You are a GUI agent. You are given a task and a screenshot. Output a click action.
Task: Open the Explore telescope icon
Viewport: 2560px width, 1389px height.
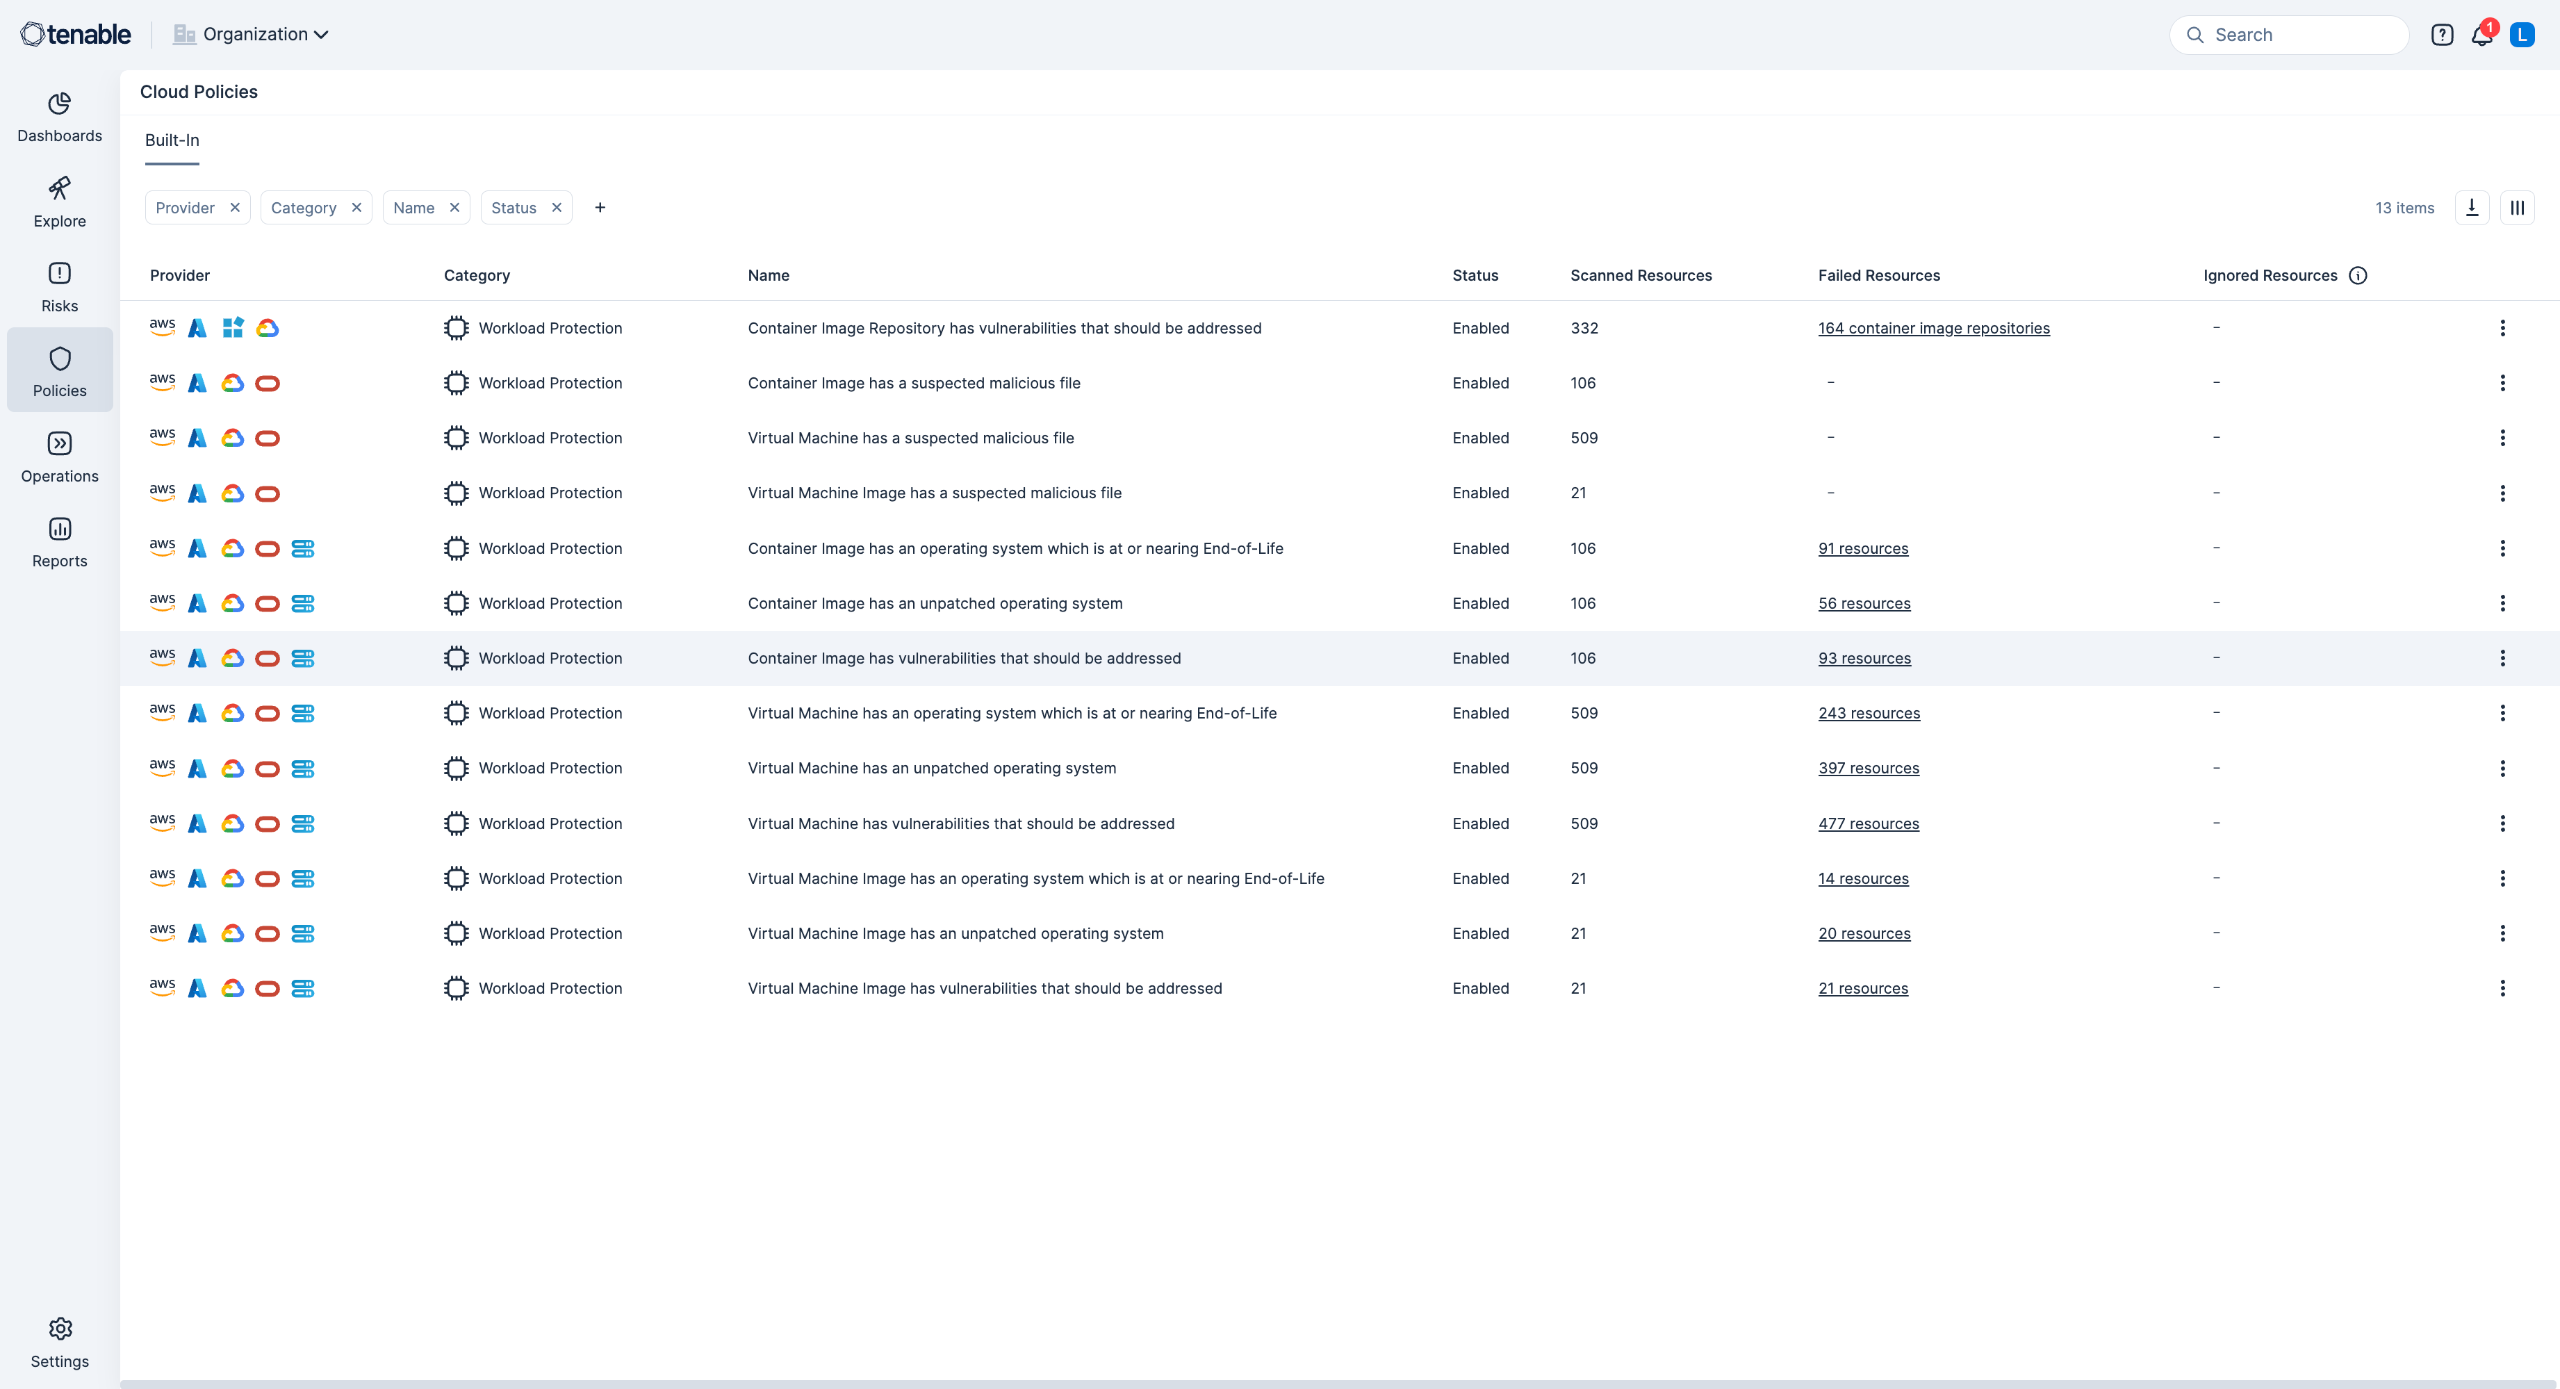[x=59, y=190]
